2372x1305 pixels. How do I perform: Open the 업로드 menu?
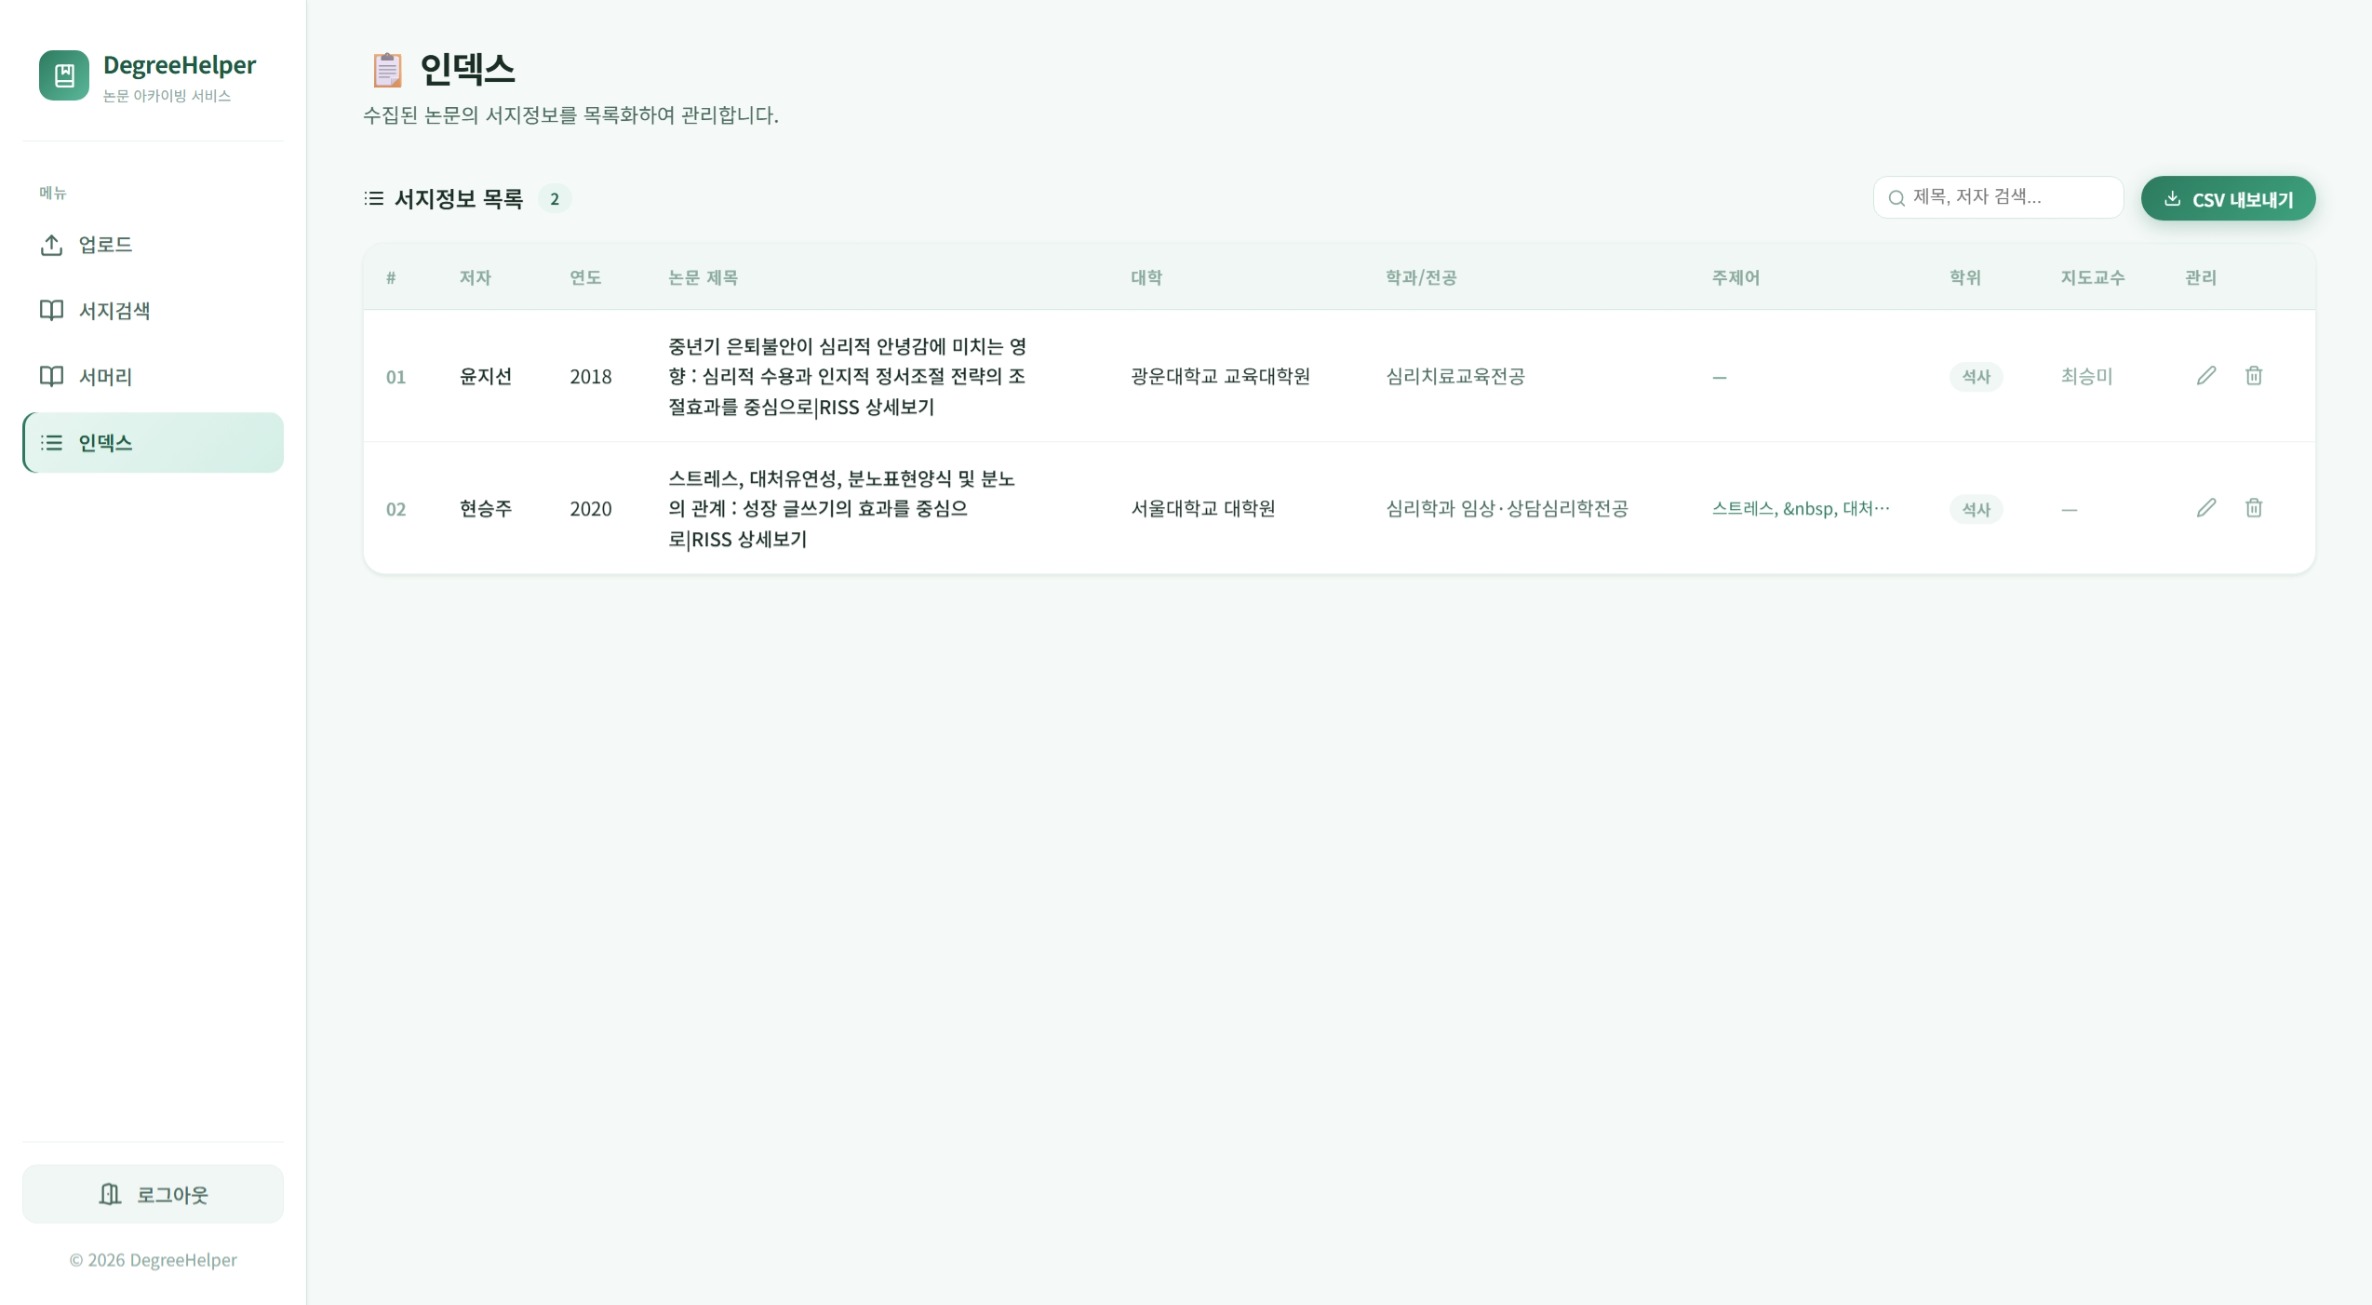(105, 245)
